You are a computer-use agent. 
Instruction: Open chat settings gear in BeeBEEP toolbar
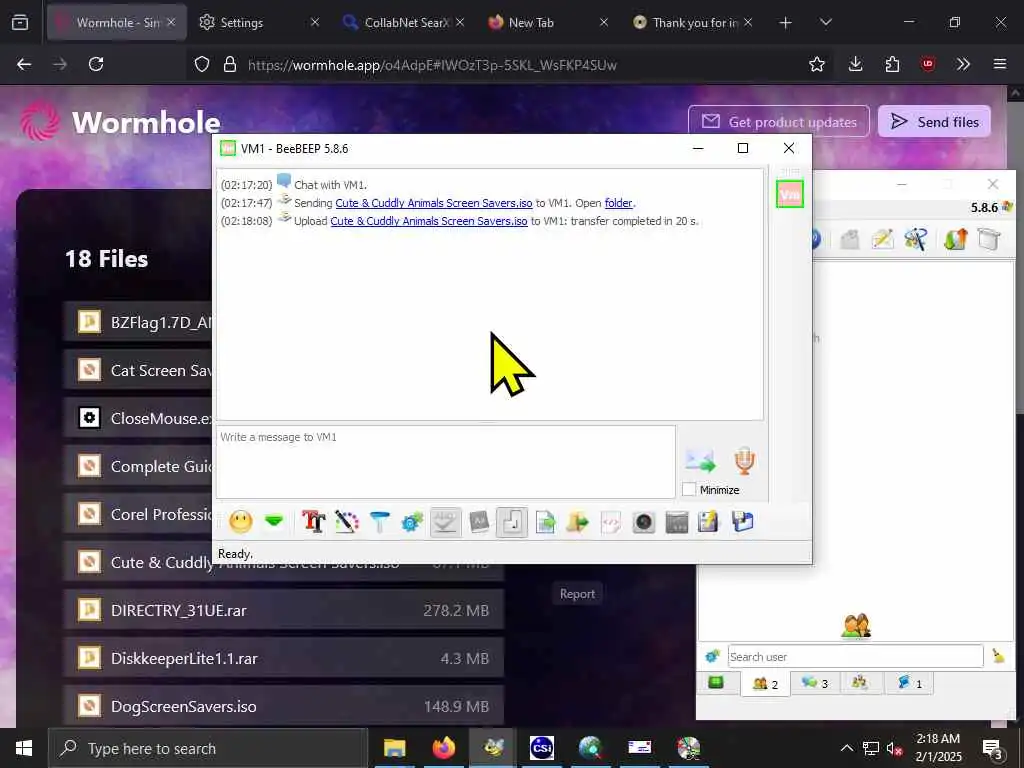point(412,522)
